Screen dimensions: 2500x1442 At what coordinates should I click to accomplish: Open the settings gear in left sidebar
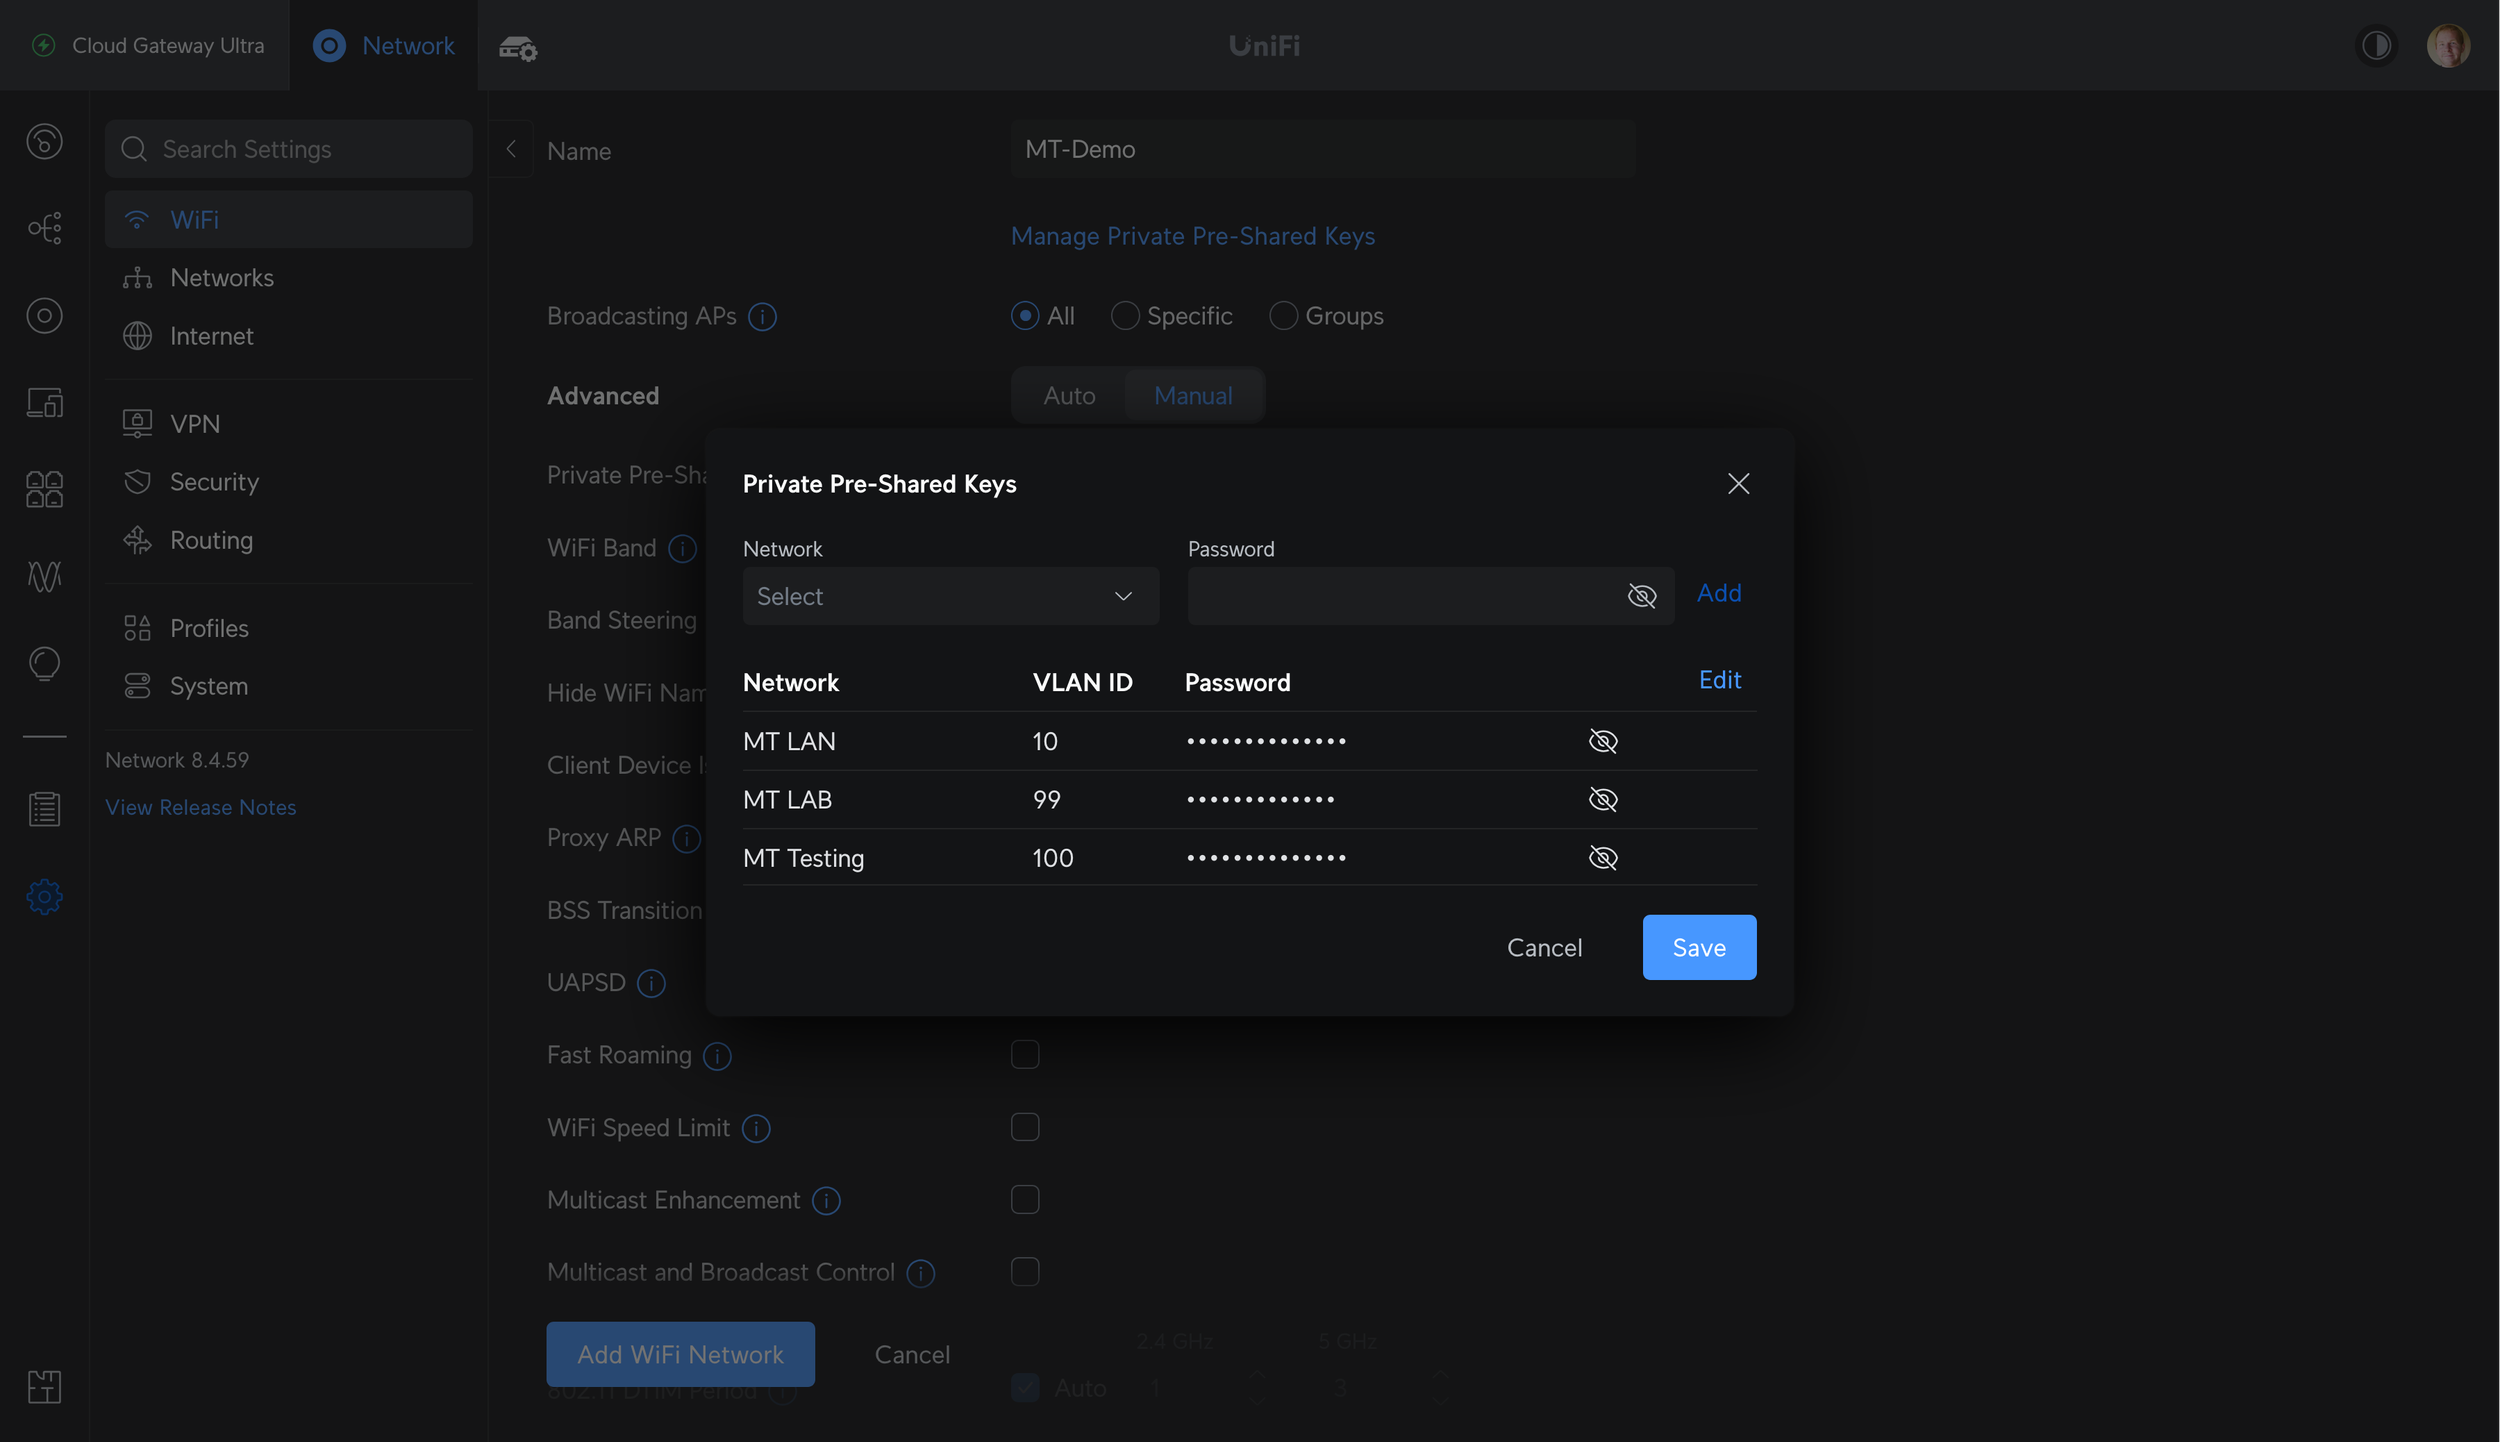click(44, 896)
